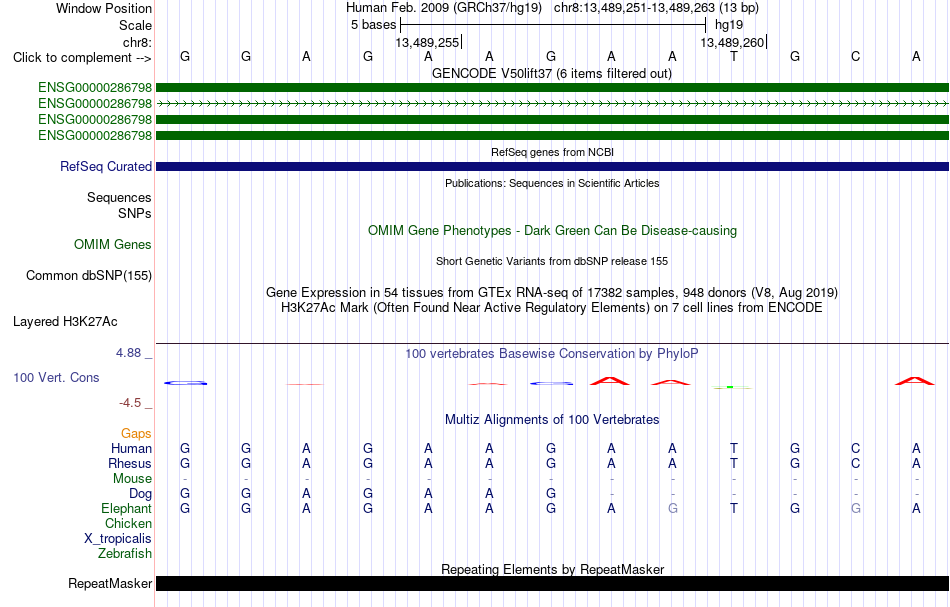Click the Human alignment row label

tap(131, 448)
